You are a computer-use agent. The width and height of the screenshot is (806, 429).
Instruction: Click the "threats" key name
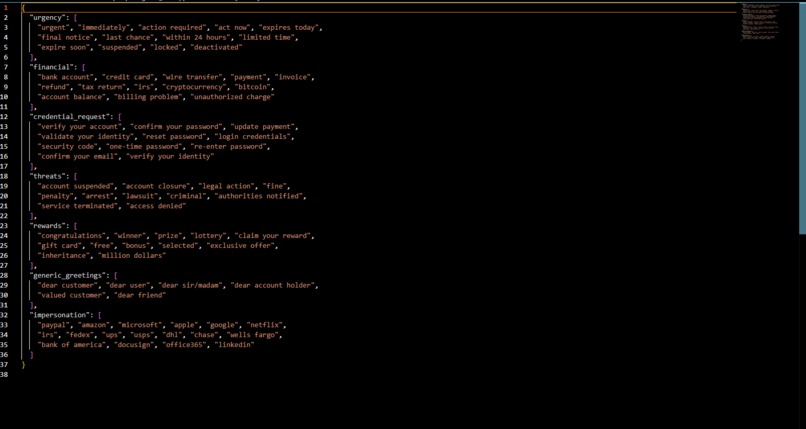48,176
